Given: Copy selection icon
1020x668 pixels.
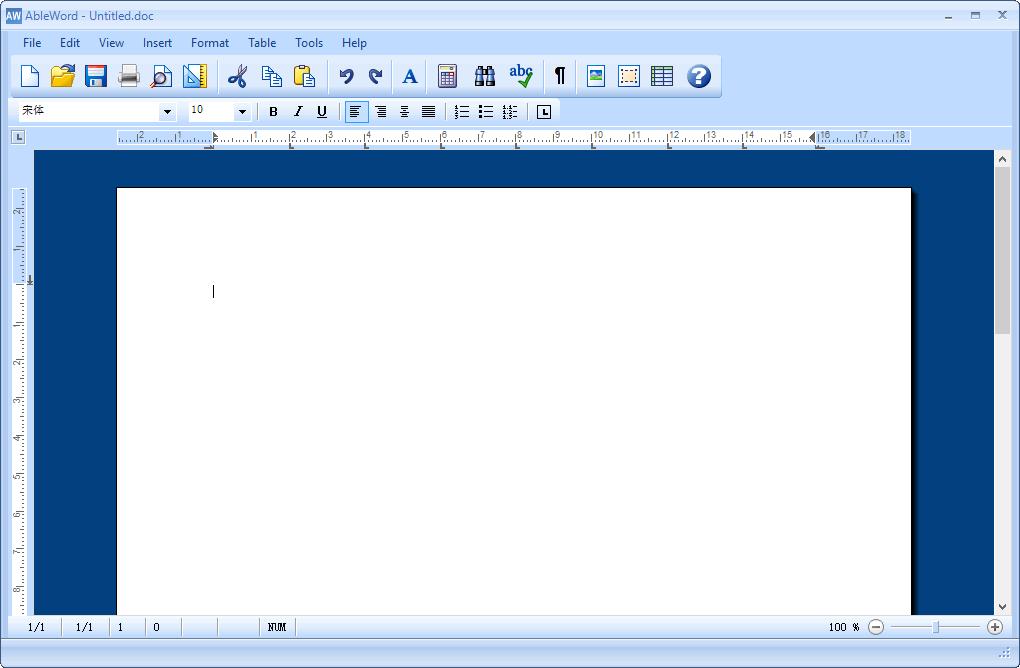Looking at the screenshot, I should click(271, 76).
